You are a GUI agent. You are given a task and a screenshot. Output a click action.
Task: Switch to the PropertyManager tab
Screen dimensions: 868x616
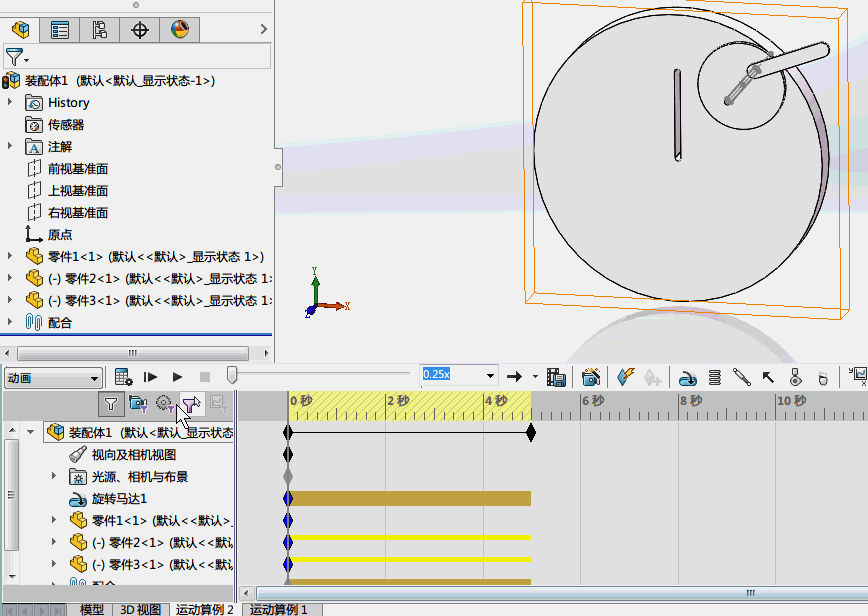coord(60,29)
